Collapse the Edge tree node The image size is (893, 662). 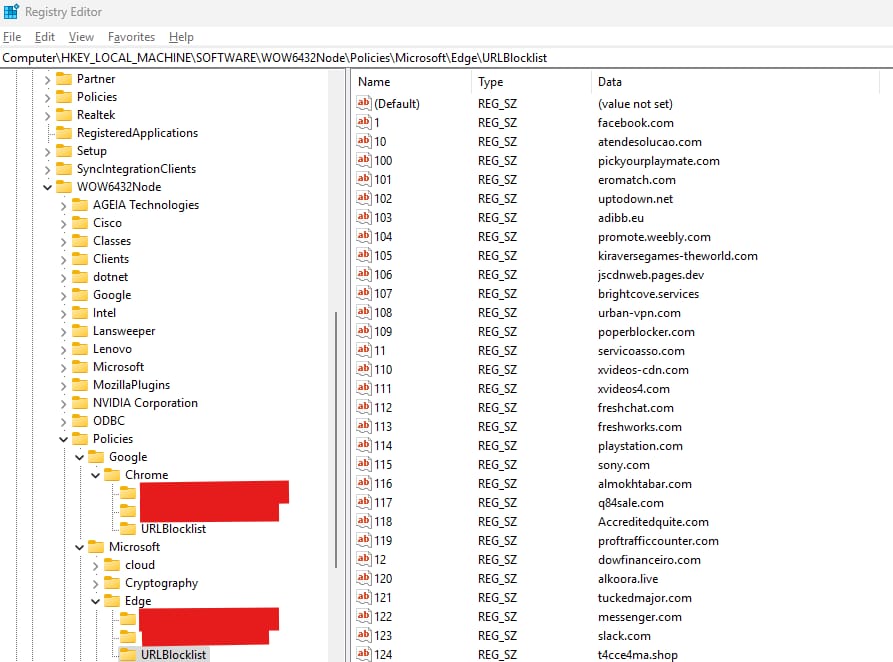click(96, 602)
